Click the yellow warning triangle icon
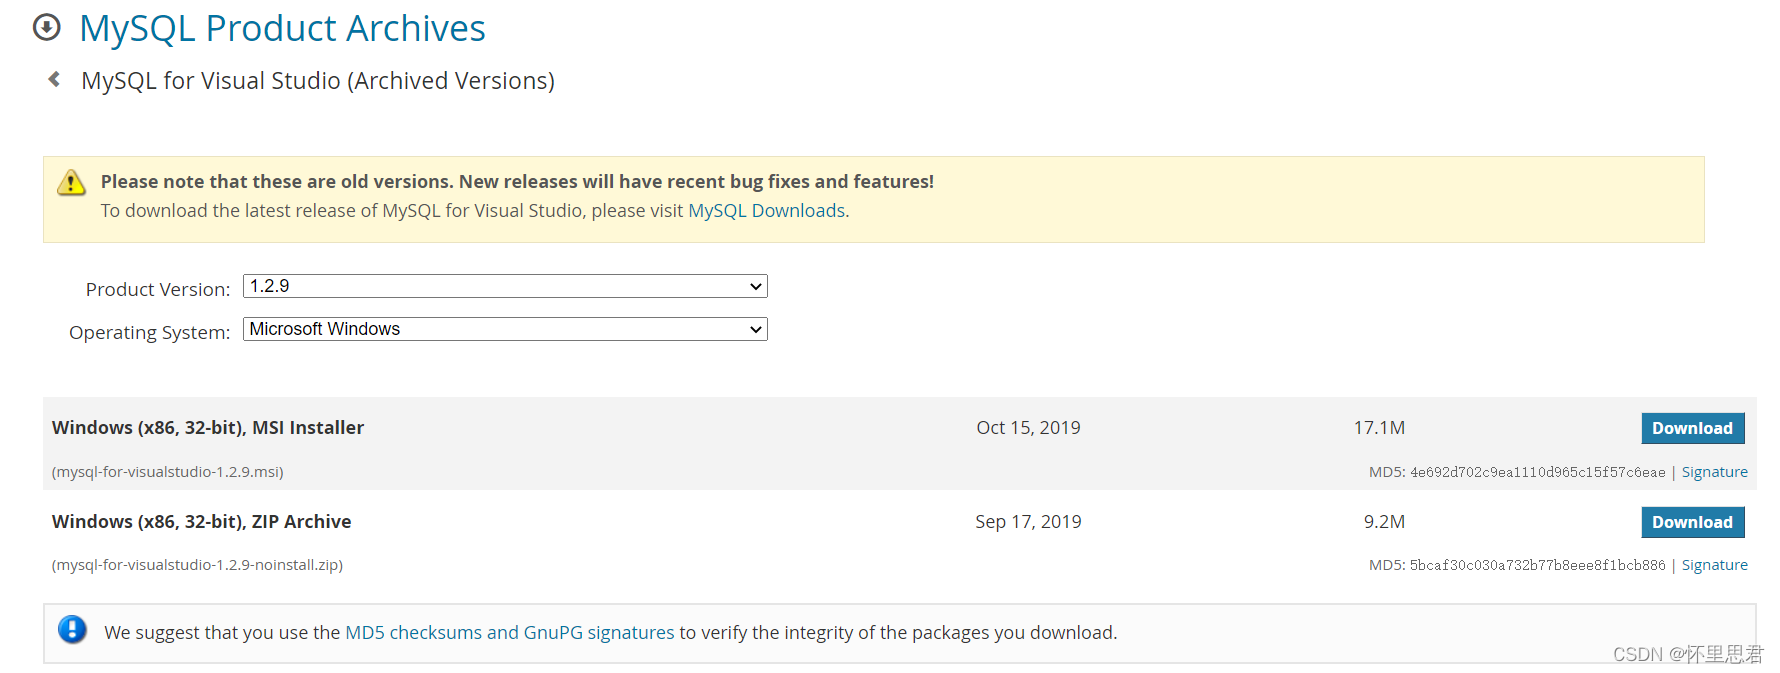This screenshot has height=673, width=1780. (x=71, y=183)
